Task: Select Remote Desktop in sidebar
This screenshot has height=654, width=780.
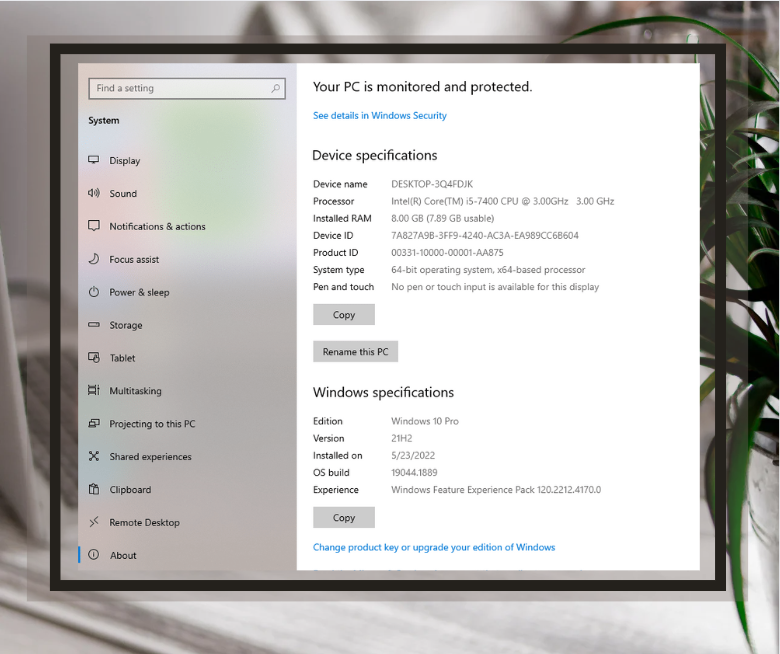Action: pyautogui.click(x=187, y=522)
